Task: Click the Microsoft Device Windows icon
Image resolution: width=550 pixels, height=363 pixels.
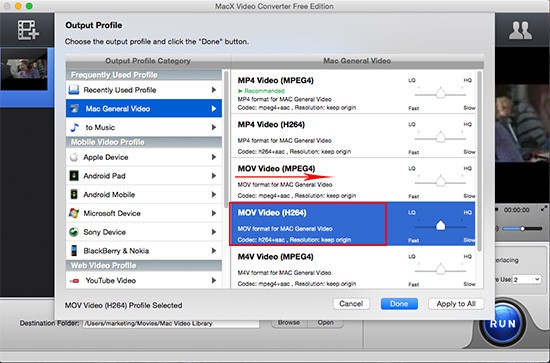Action: coord(74,213)
